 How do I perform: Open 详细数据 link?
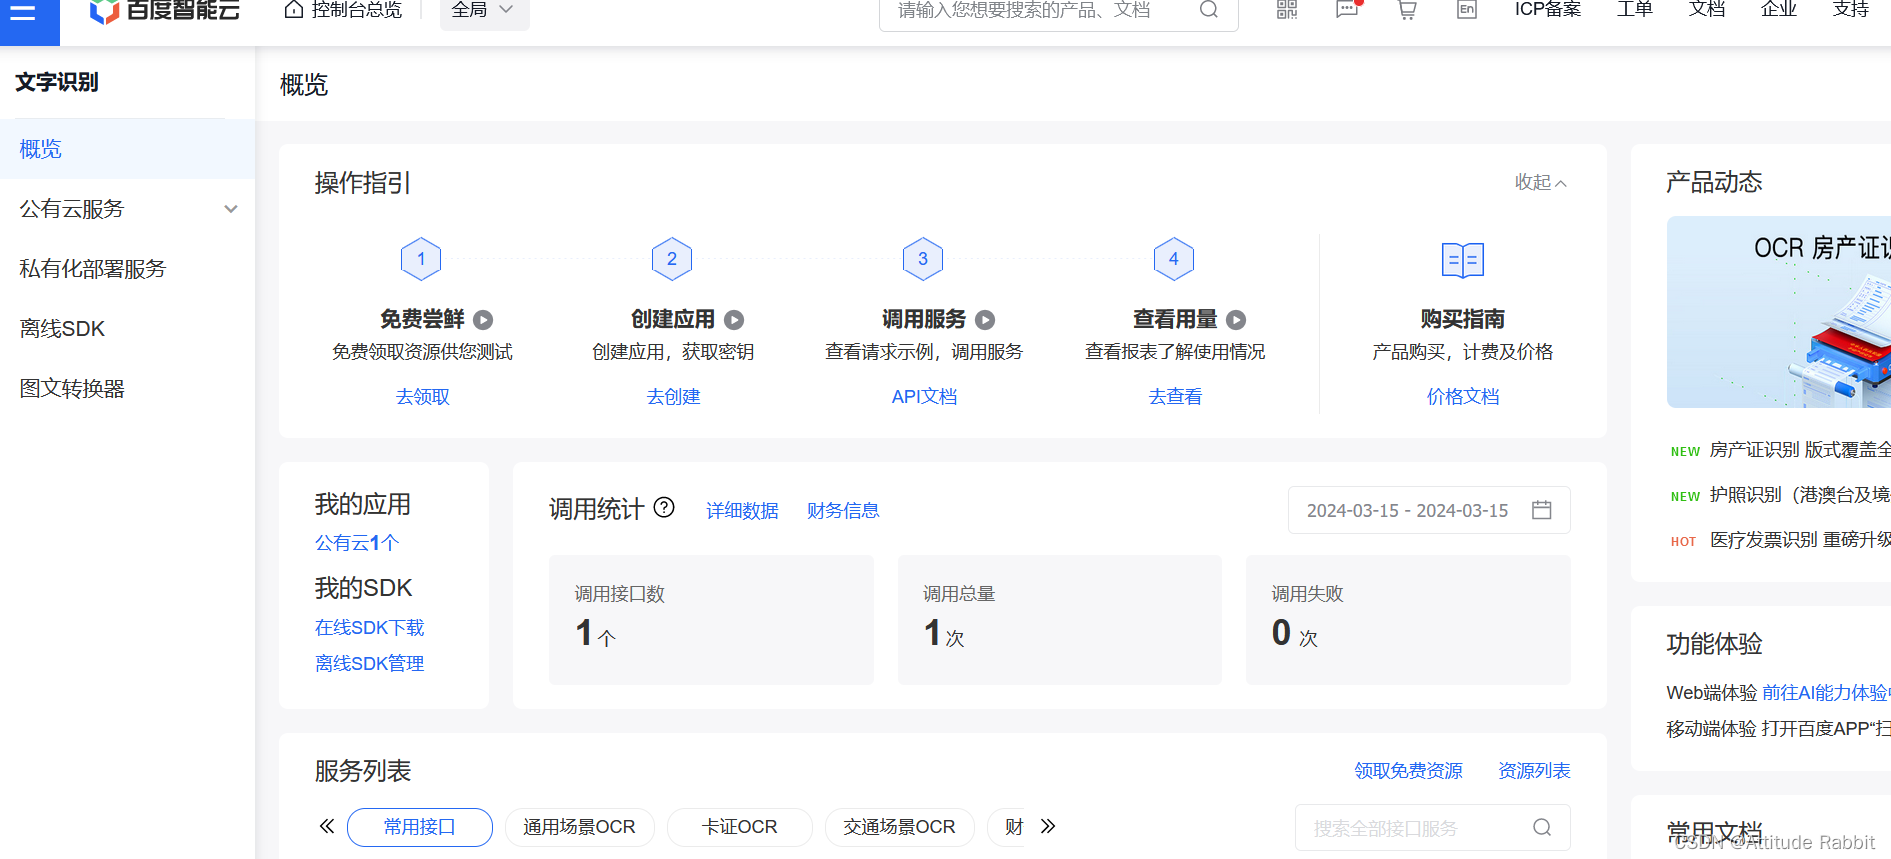(742, 511)
